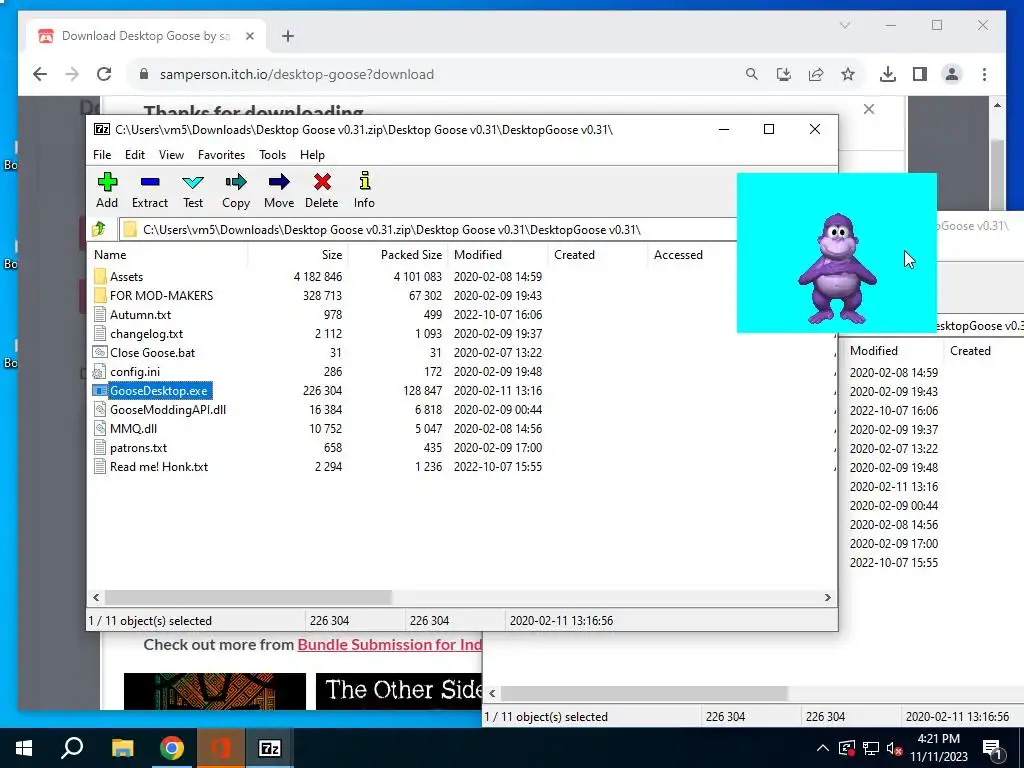Select changelog.txt file

tap(146, 334)
